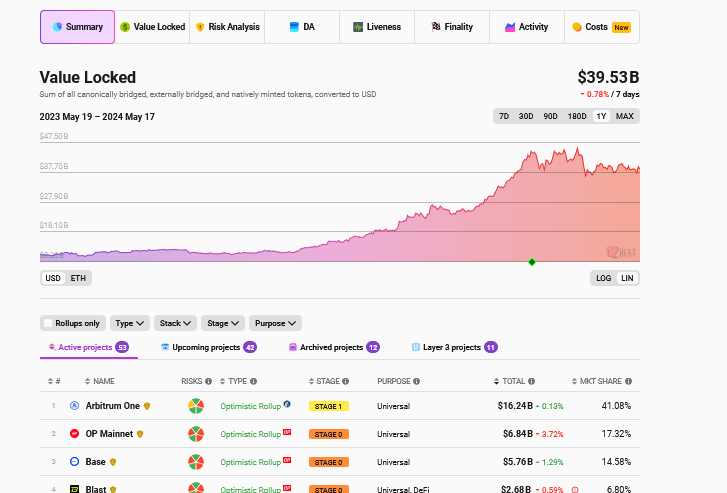The height and width of the screenshot is (493, 727).
Task: Click OP Mainnet's shield badge icon
Action: (x=140, y=434)
